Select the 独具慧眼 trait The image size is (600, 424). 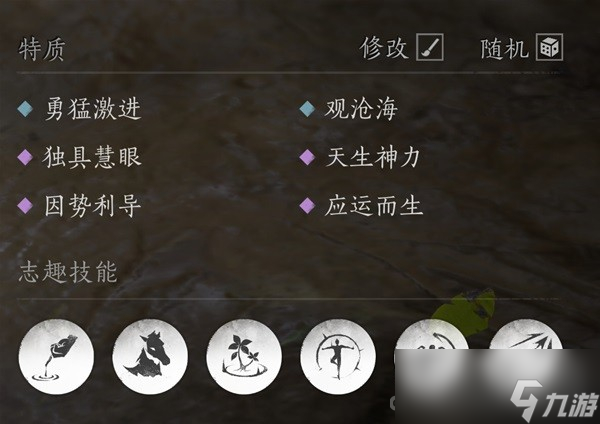tap(92, 157)
